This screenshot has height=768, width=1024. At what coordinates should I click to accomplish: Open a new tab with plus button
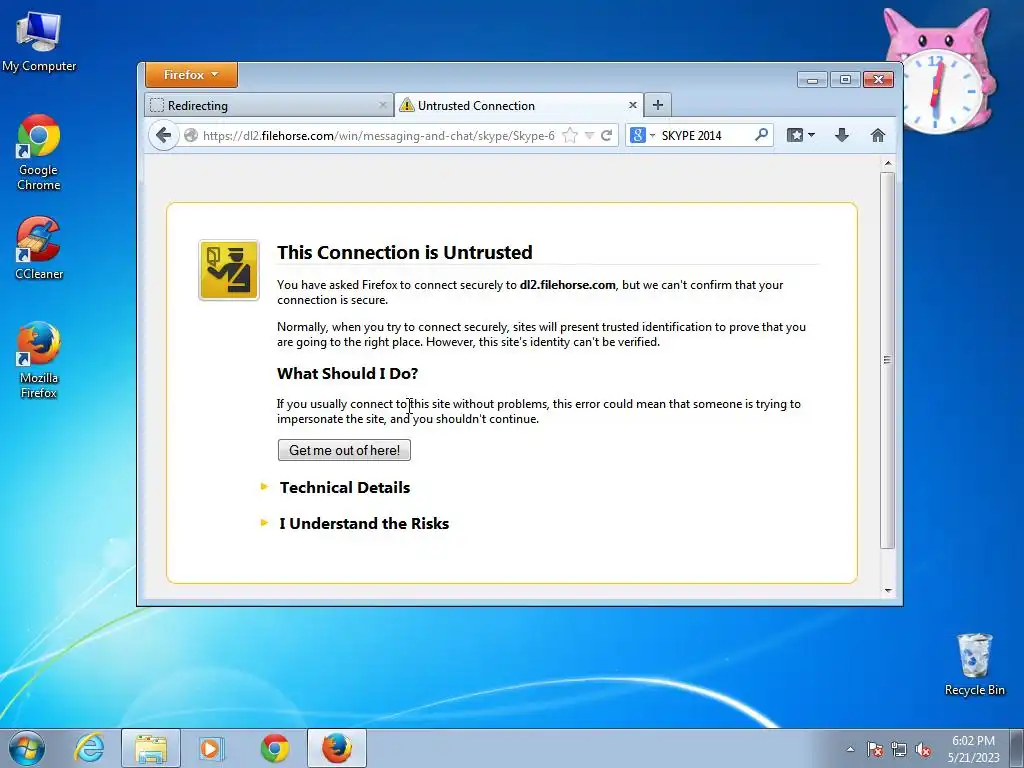coord(658,105)
